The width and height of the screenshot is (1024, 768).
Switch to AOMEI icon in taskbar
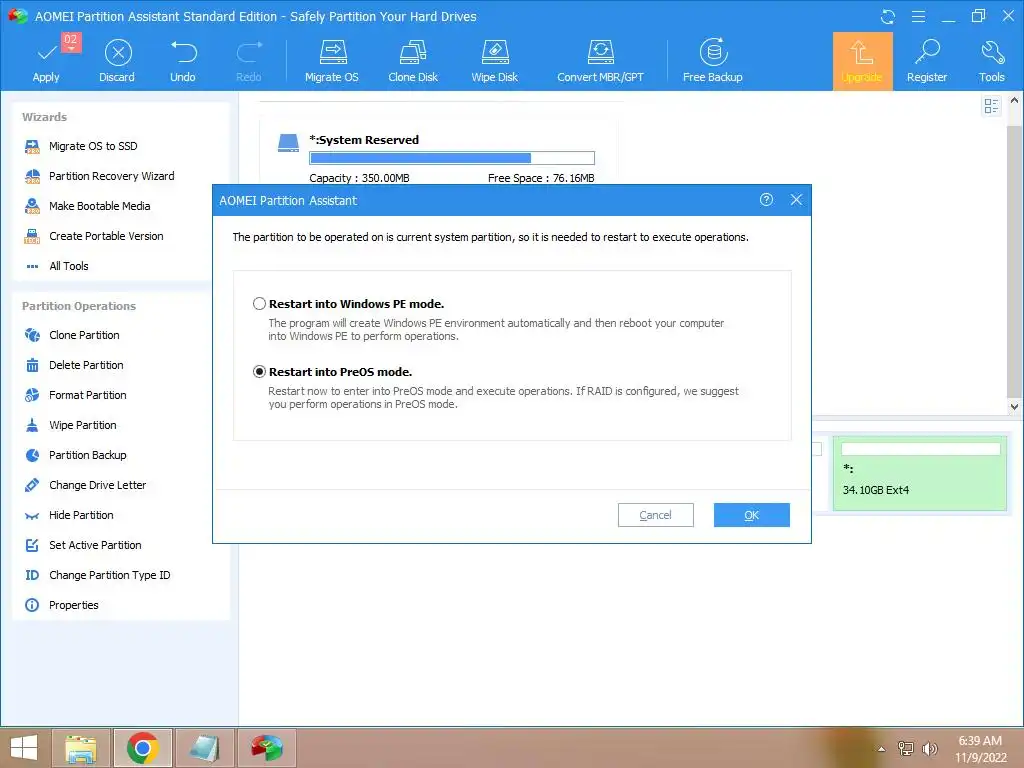click(x=267, y=748)
